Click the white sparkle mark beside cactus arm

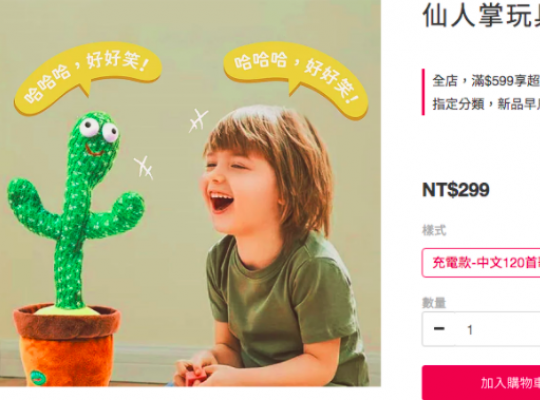click(x=144, y=167)
